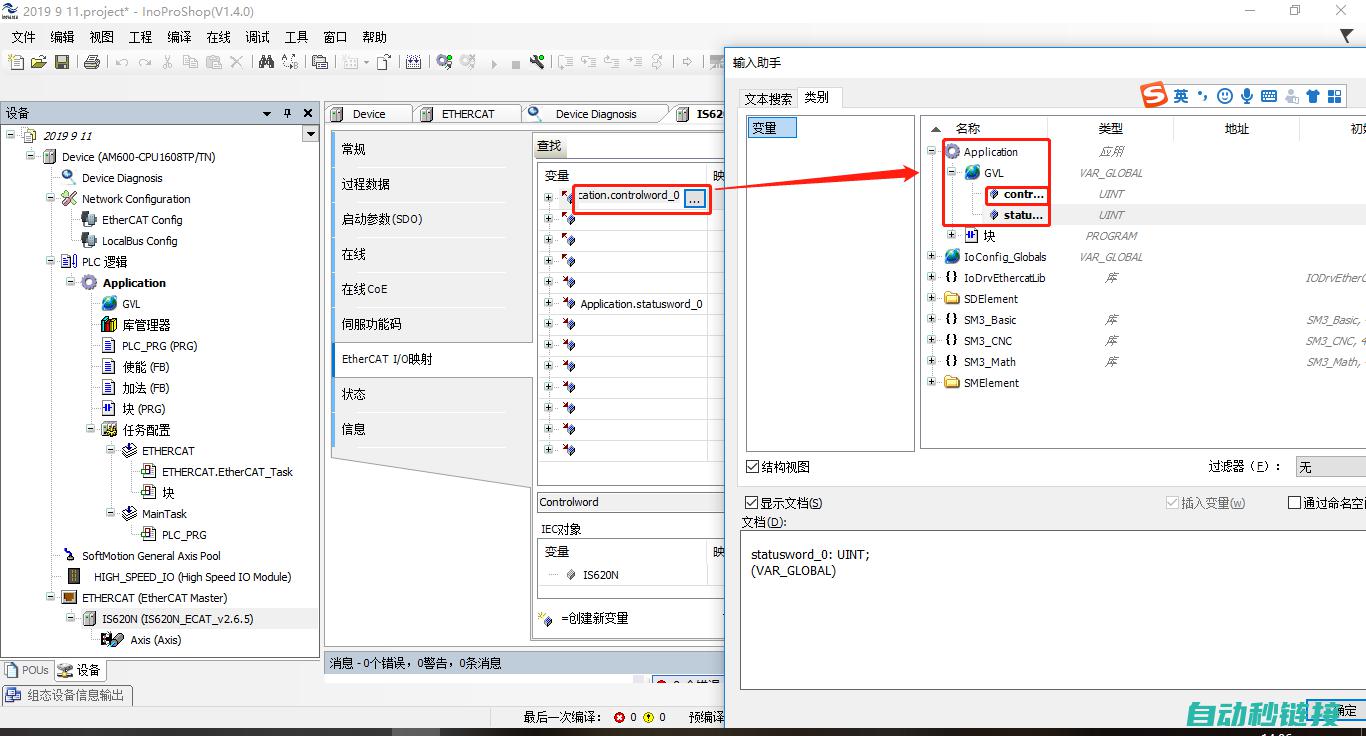
Task: Click the ... browse button for controlword
Action: [695, 199]
